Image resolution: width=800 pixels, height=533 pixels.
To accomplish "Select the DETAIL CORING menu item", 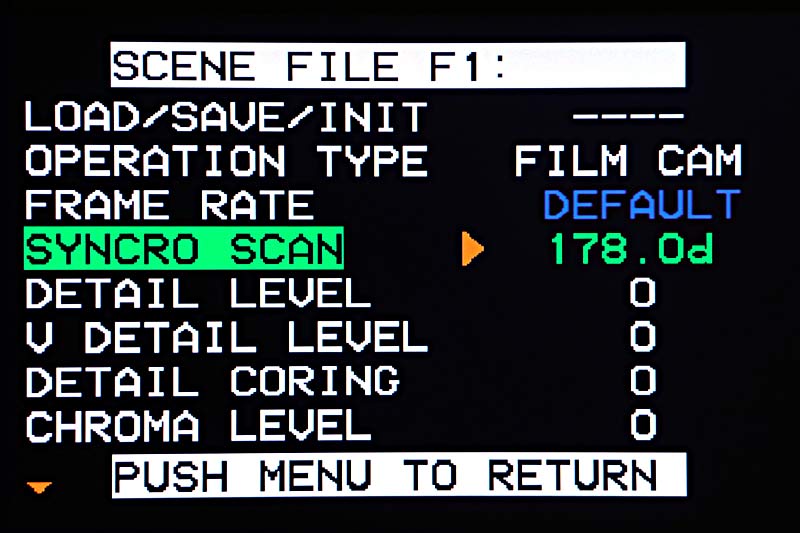I will pos(212,382).
